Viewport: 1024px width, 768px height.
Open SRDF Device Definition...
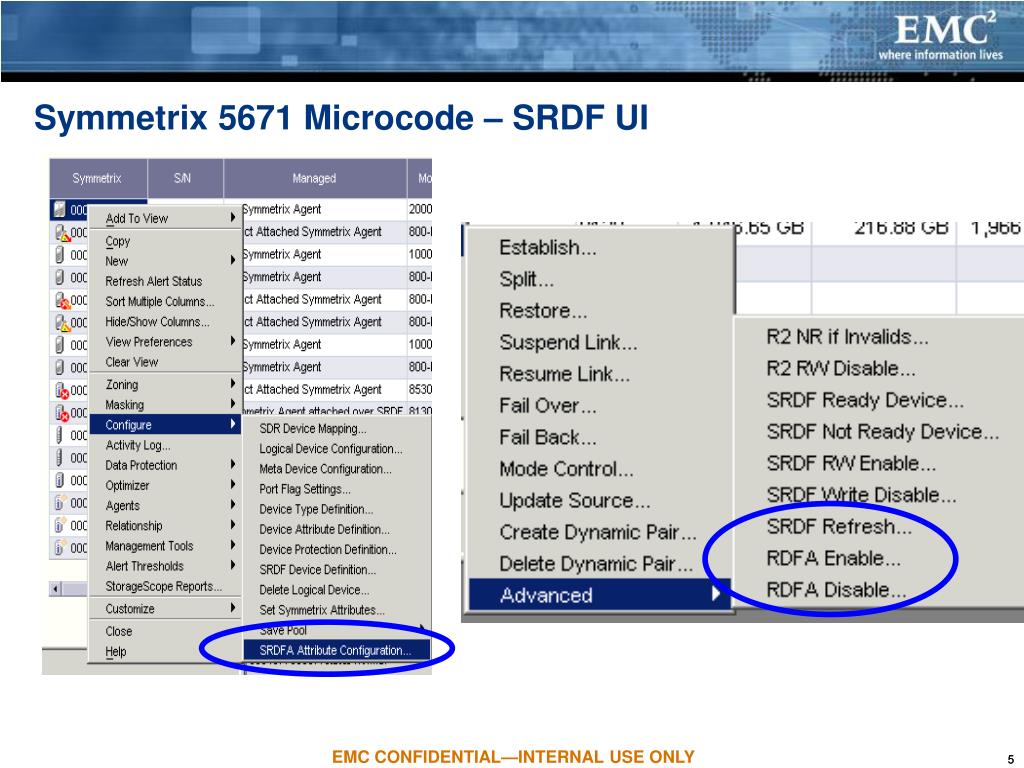[x=336, y=570]
